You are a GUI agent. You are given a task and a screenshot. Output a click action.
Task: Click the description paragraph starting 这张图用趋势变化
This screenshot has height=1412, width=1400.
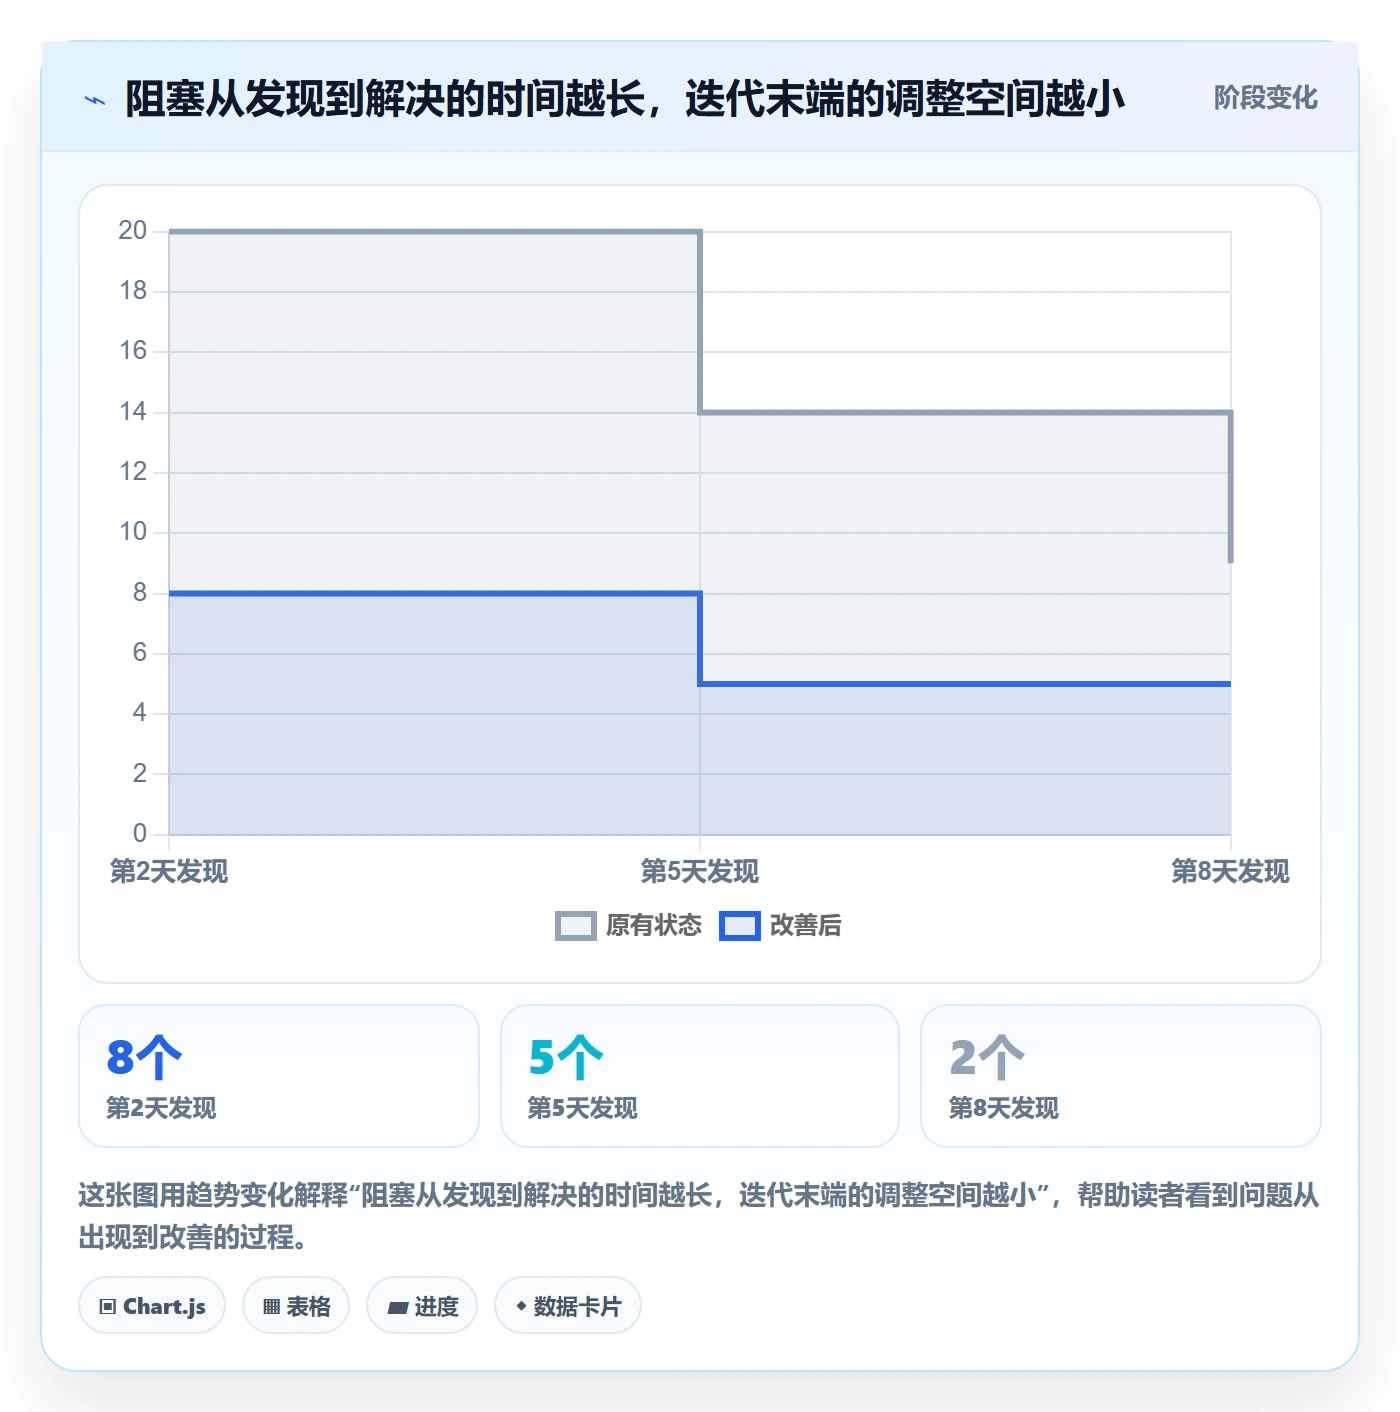(x=699, y=1216)
